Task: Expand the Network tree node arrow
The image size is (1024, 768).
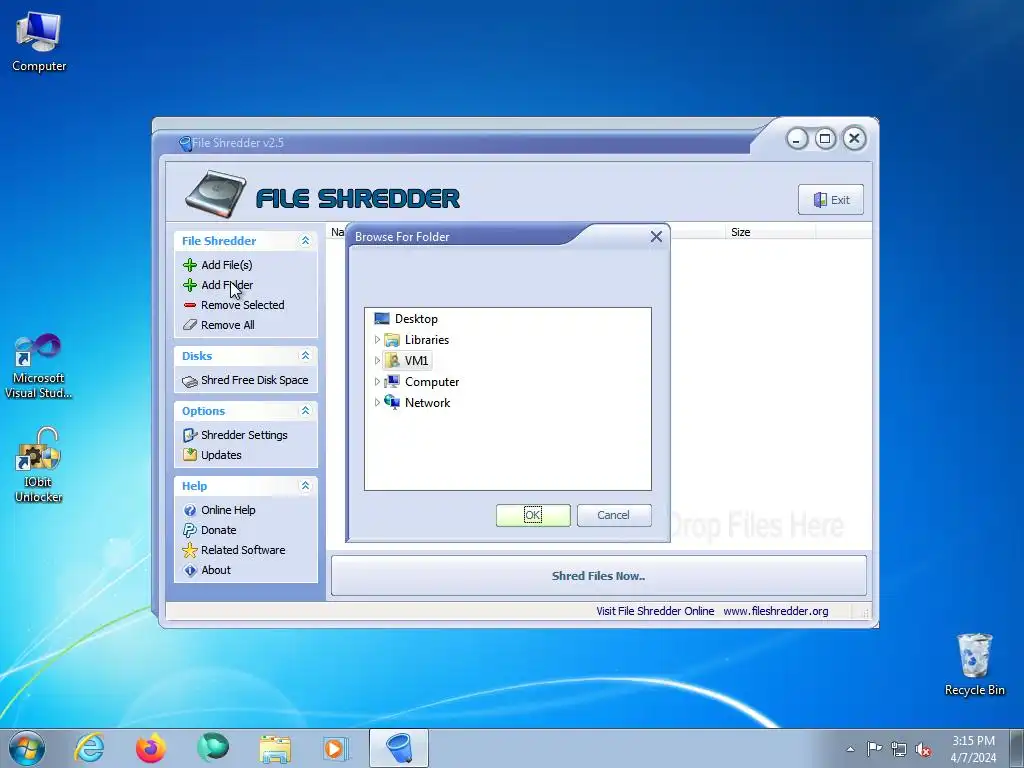Action: coord(377,402)
